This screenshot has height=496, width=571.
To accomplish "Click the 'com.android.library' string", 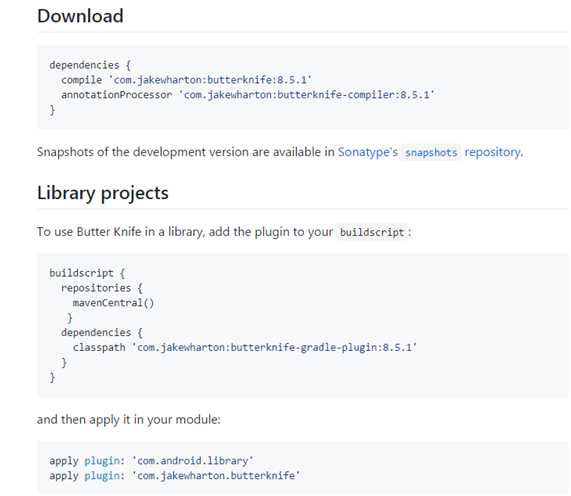I will coord(193,461).
